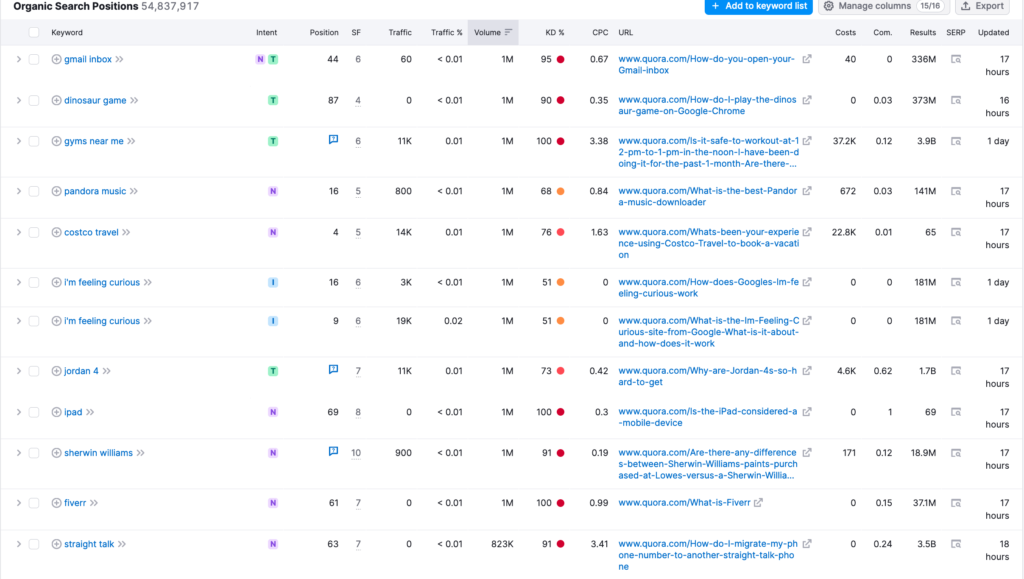The height and width of the screenshot is (579, 1024).
Task: Open the sherwin williams keyword link
Action: pyautogui.click(x=98, y=453)
